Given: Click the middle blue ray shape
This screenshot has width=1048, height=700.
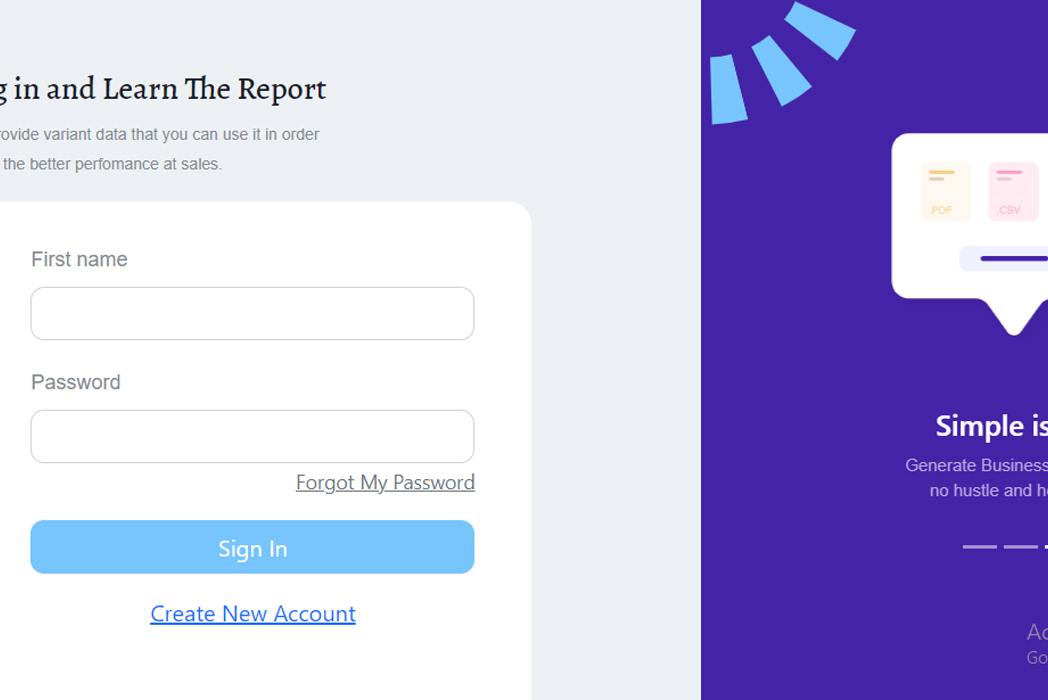Looking at the screenshot, I should (x=781, y=71).
